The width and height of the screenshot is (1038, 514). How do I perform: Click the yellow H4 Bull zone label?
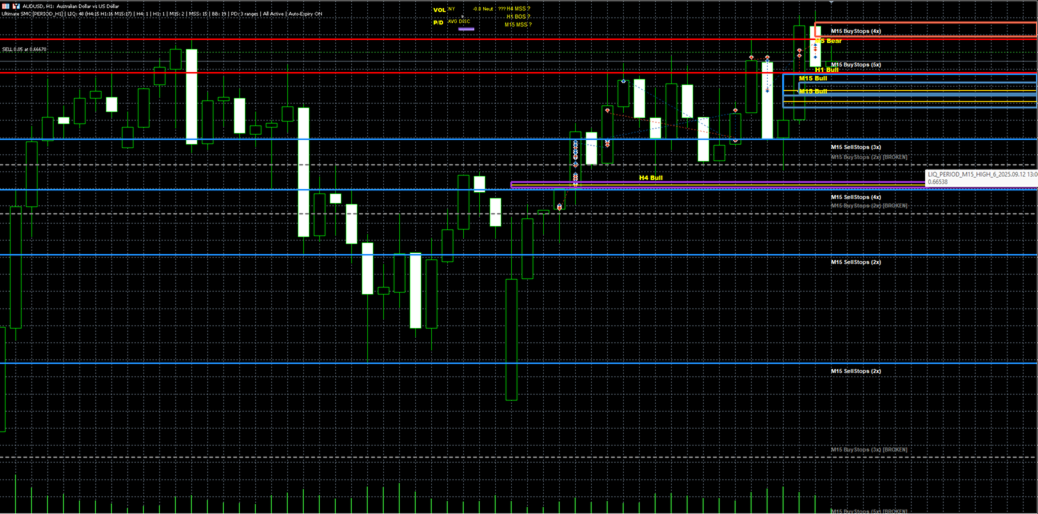[x=651, y=178]
